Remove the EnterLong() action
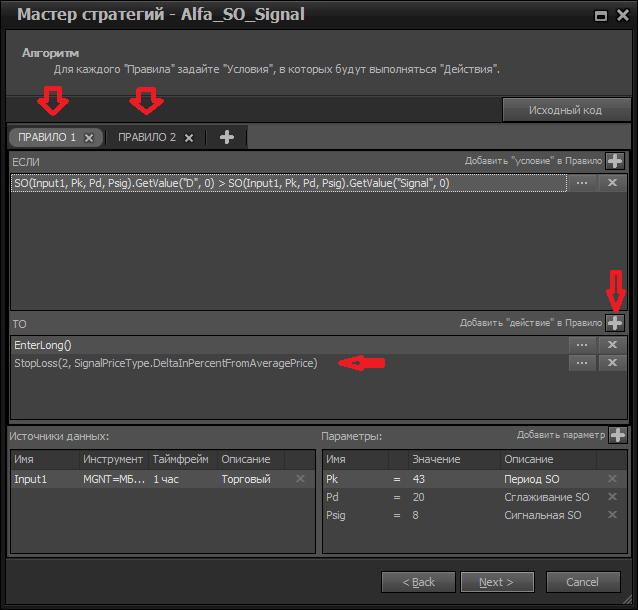The width and height of the screenshot is (638, 610). (x=613, y=344)
